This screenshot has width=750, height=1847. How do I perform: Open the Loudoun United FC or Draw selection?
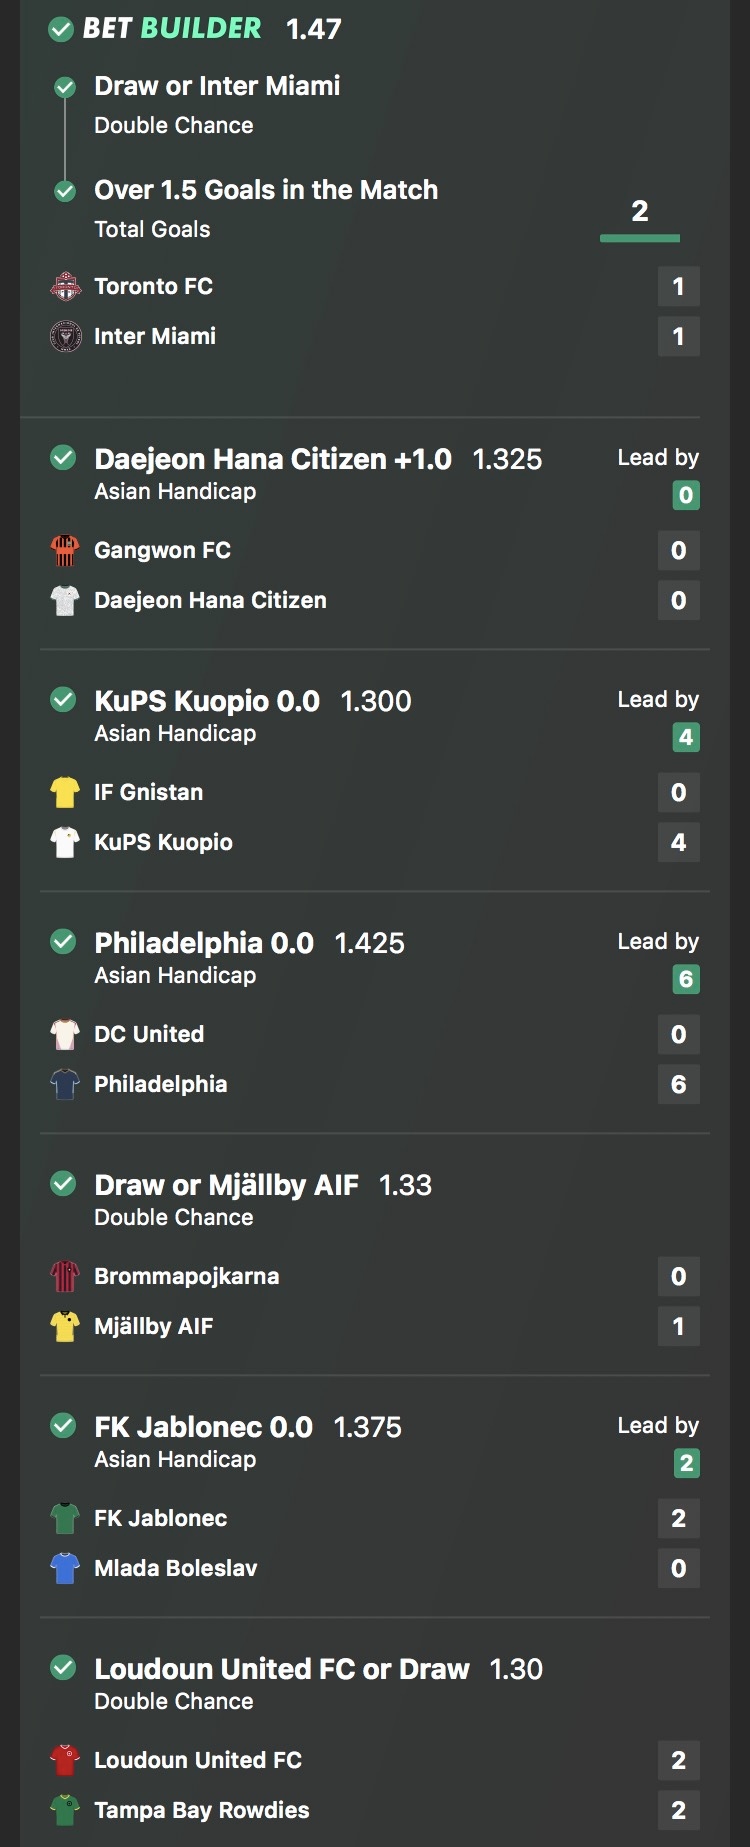point(281,1669)
